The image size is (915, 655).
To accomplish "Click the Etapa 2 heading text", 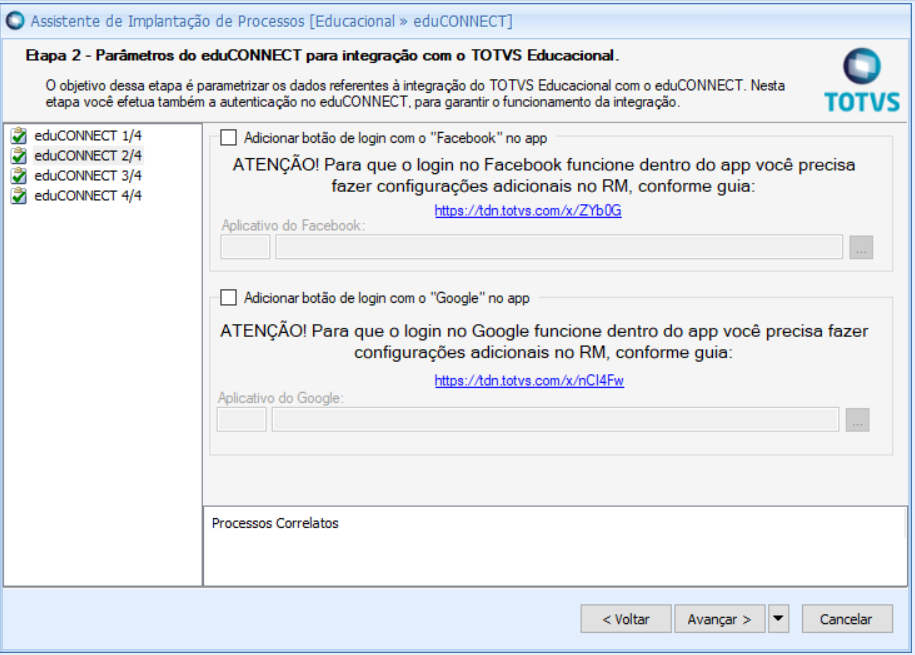I will (322, 55).
